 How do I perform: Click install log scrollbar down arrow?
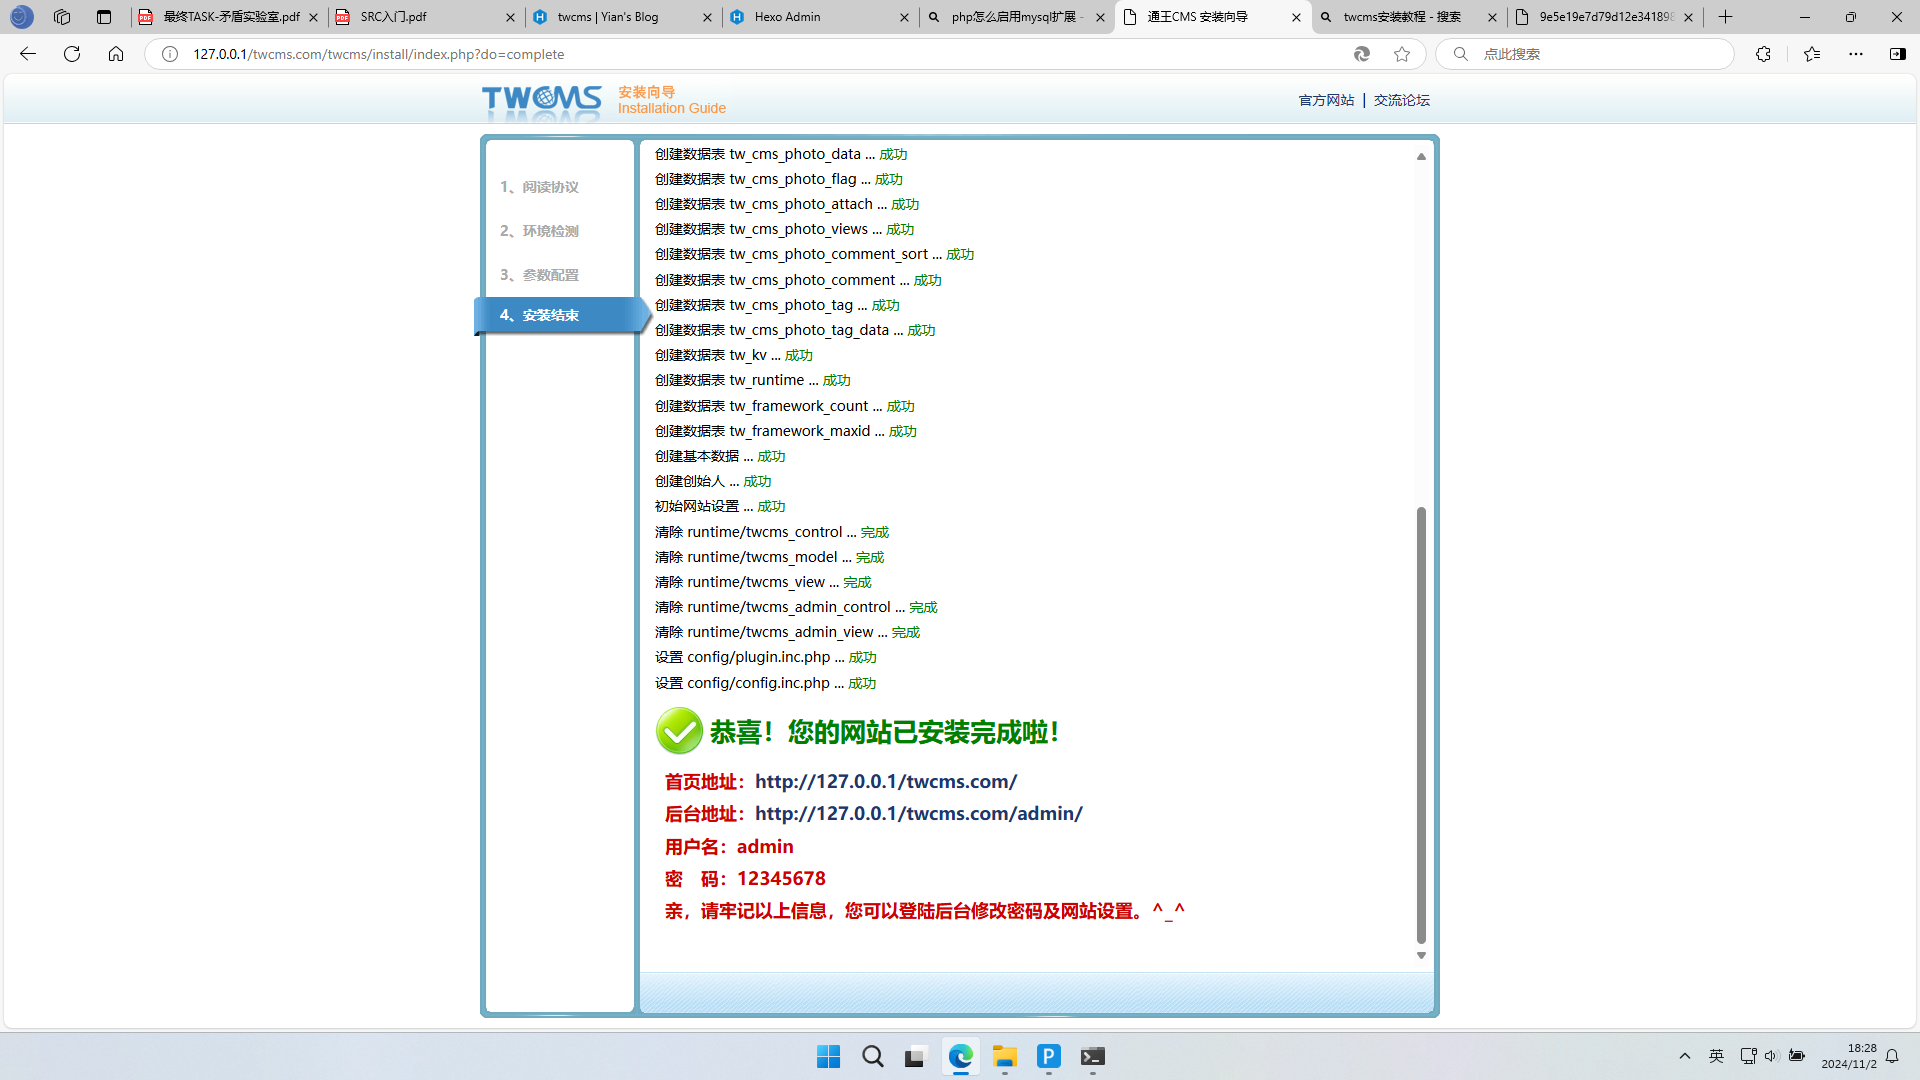(1421, 956)
